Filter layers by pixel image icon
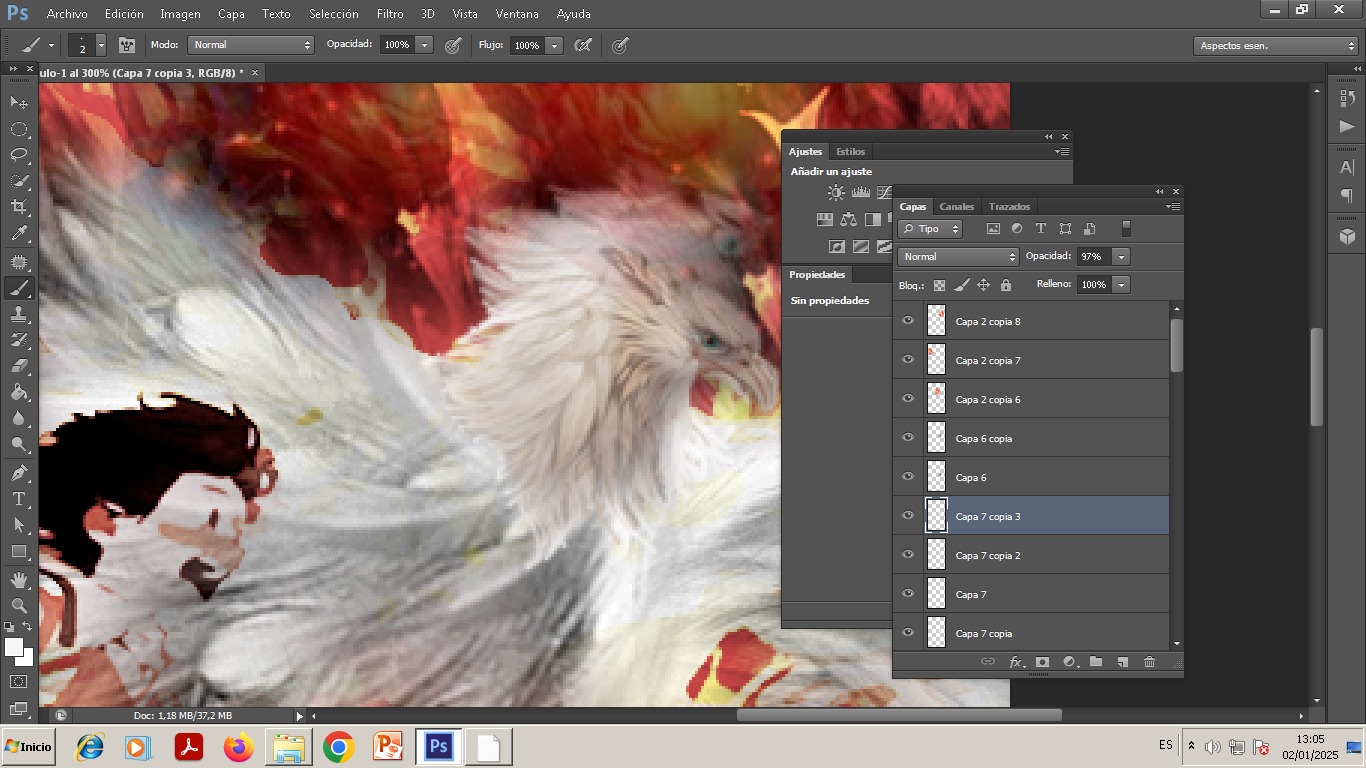The width and height of the screenshot is (1366, 768). (x=993, y=229)
